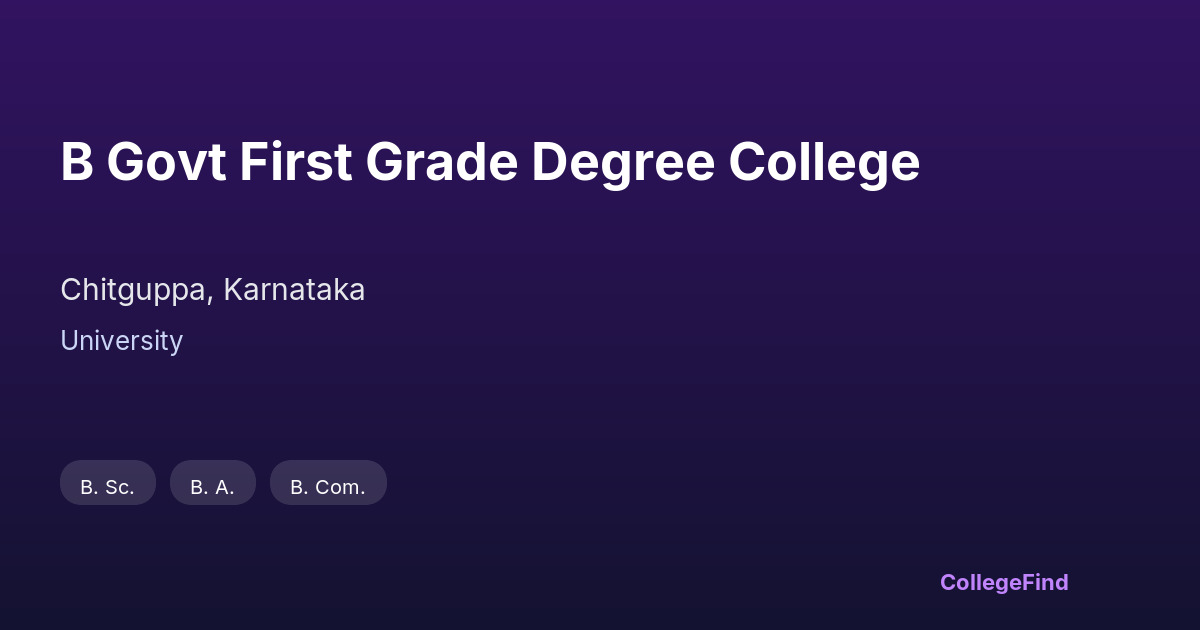Screen dimensions: 1200x630
Task: Click the word "Grade" in heading
Action: coord(441,162)
